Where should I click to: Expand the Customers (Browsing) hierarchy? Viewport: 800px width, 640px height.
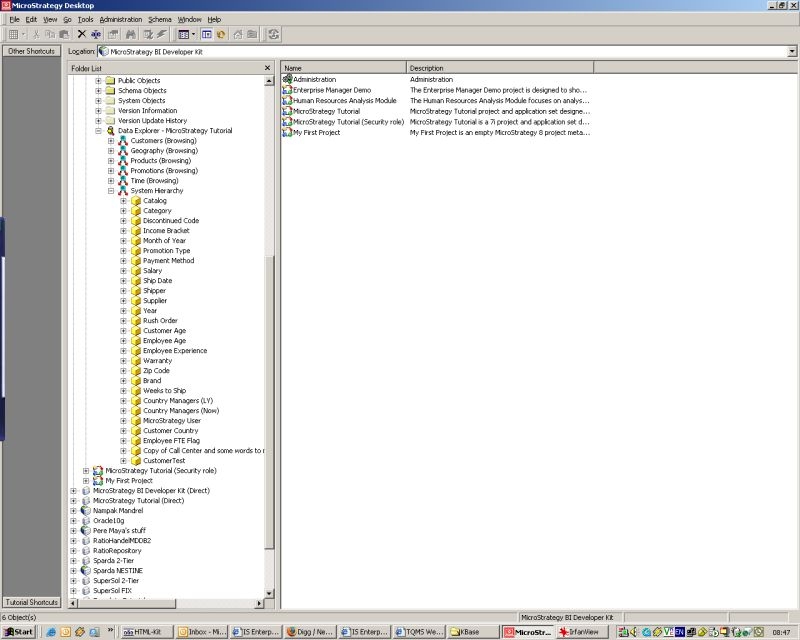tap(111, 141)
